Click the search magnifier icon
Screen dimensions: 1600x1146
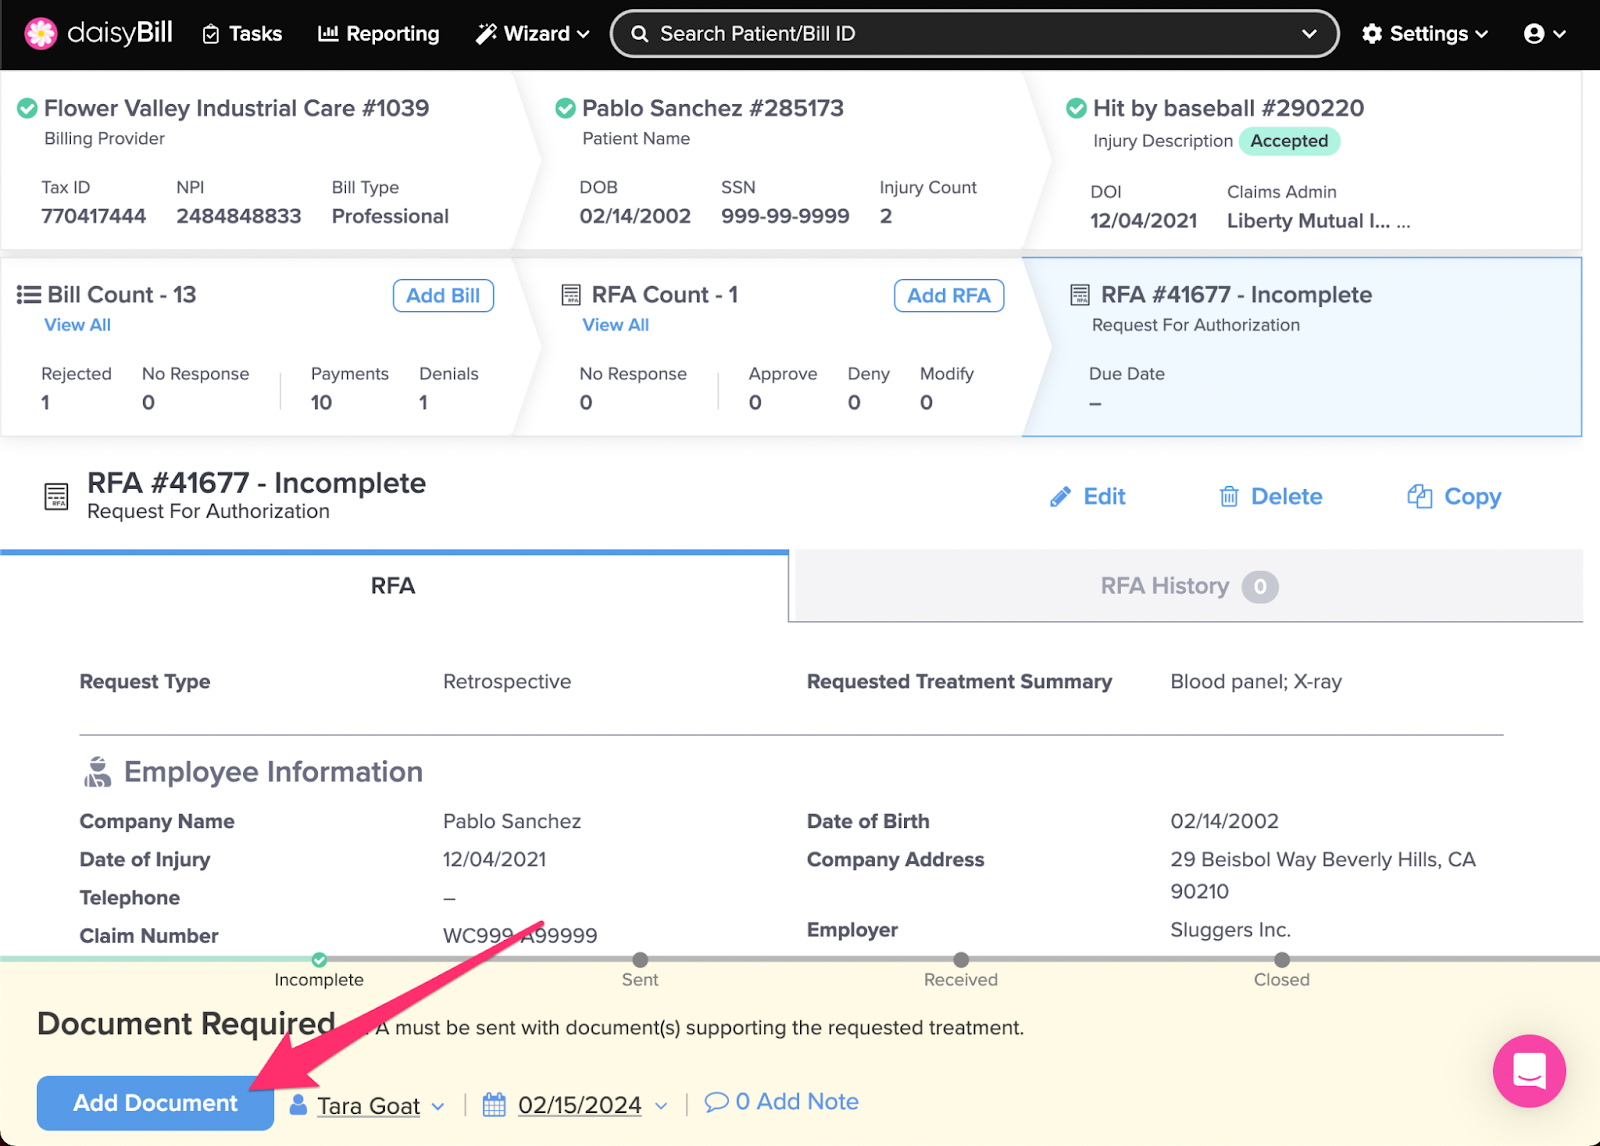[x=640, y=34]
